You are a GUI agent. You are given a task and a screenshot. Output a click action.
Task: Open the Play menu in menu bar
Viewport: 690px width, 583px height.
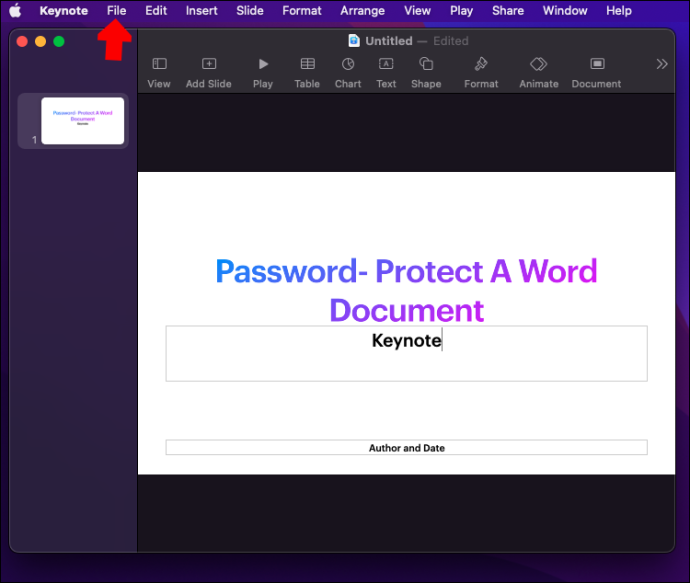point(461,11)
